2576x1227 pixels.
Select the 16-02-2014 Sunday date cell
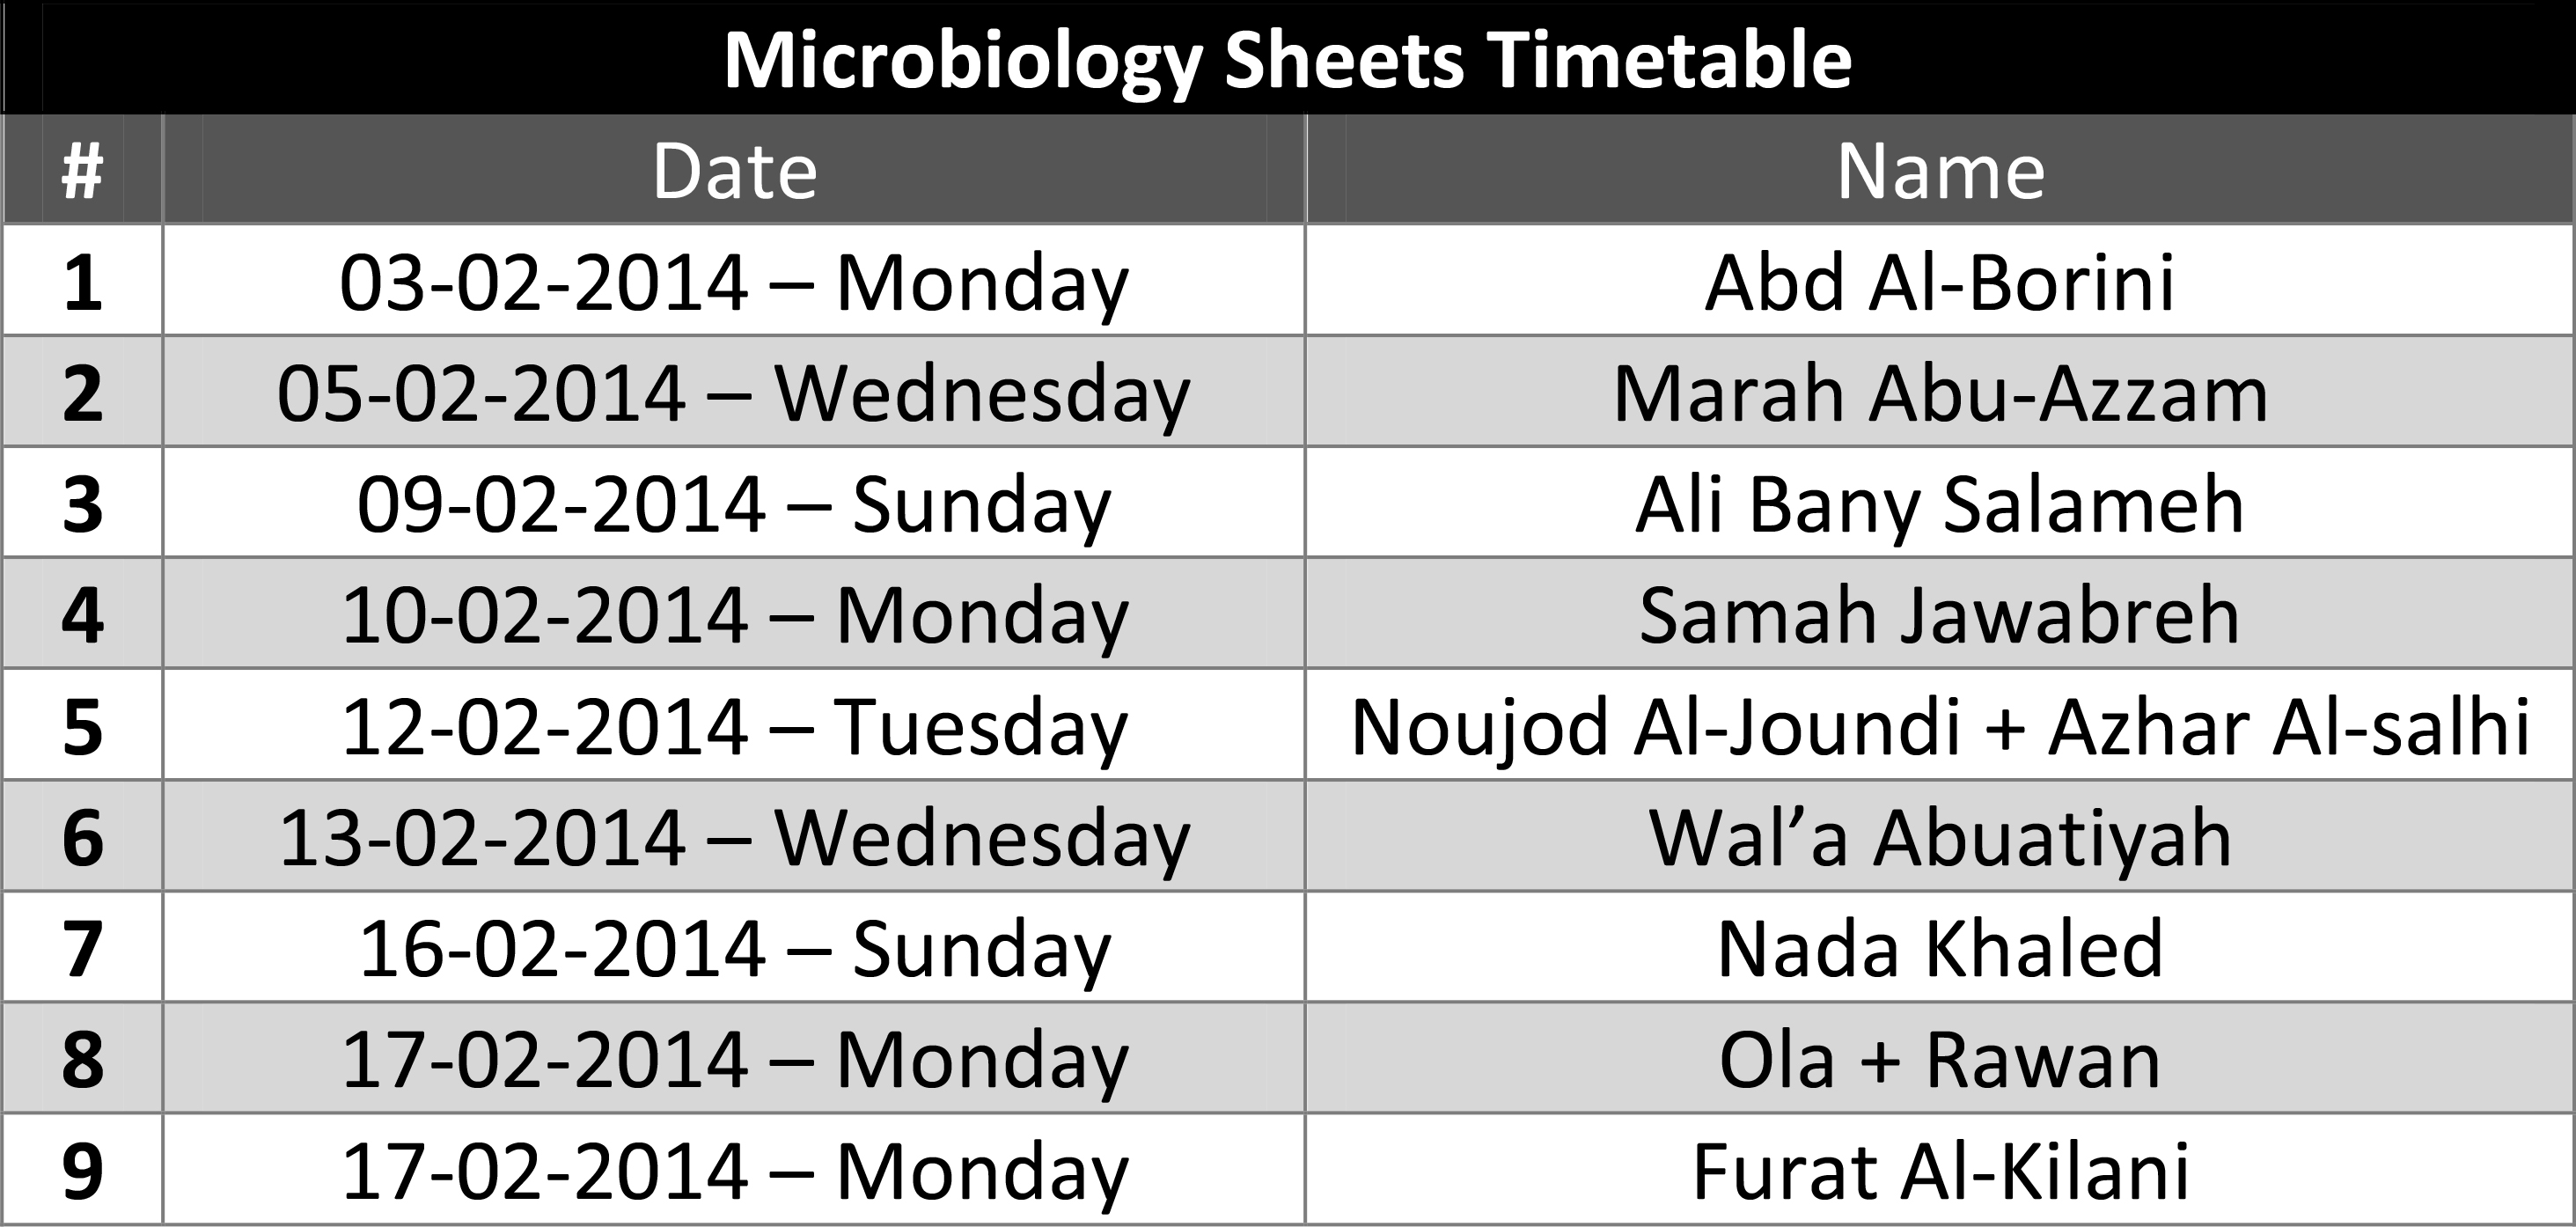(734, 947)
